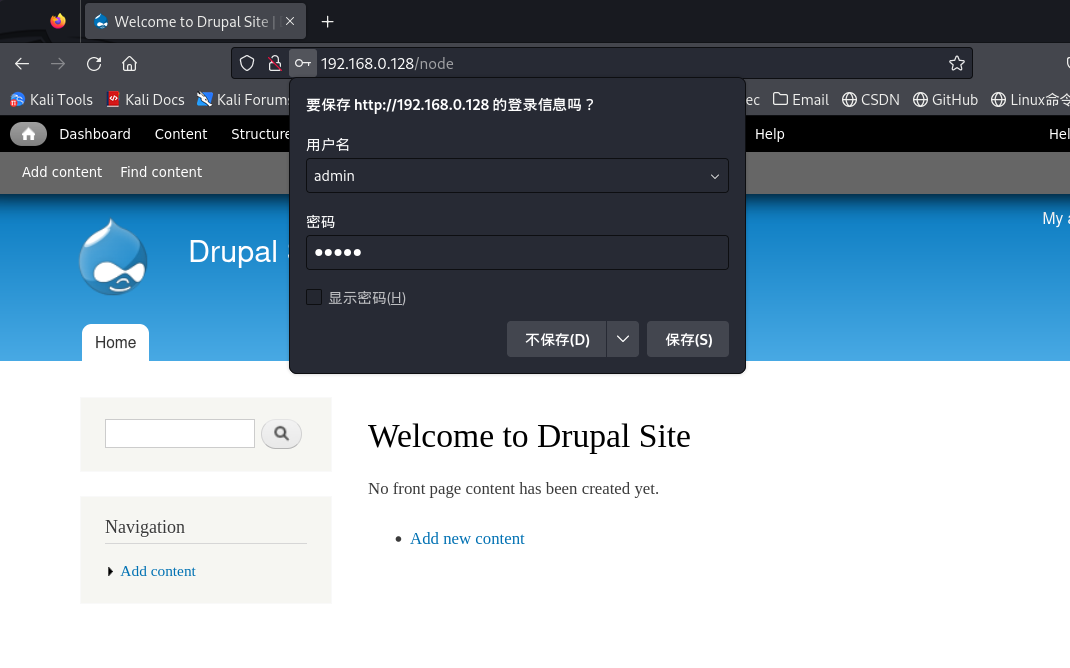This screenshot has height=668, width=1070.
Task: Click Add content in Navigation block
Action: (x=158, y=571)
